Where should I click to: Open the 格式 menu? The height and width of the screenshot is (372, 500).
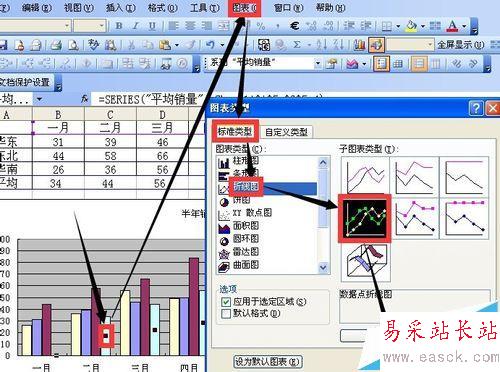point(163,8)
